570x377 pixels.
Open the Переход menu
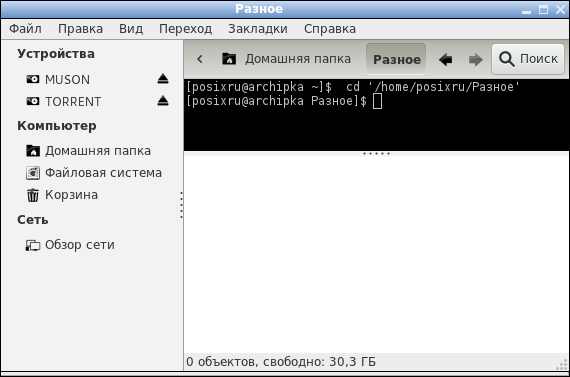click(185, 29)
